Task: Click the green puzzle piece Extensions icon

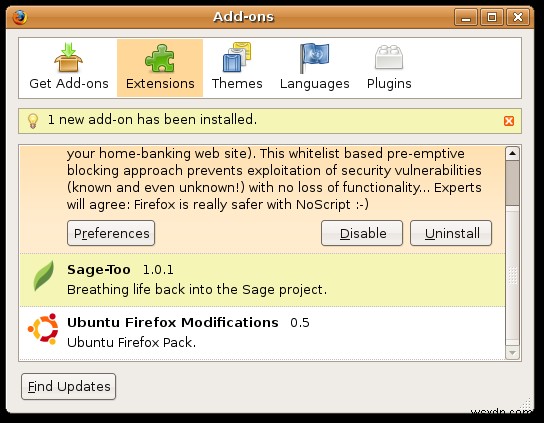Action: (x=160, y=58)
